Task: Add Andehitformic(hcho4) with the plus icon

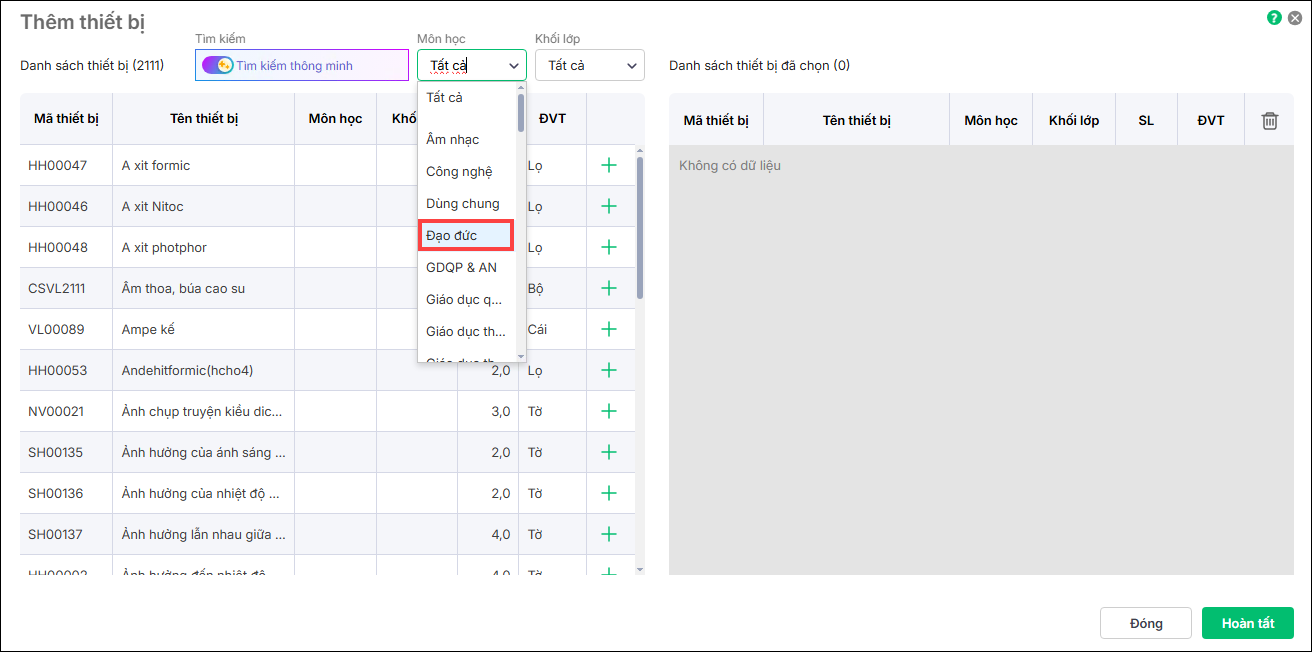Action: click(x=608, y=371)
